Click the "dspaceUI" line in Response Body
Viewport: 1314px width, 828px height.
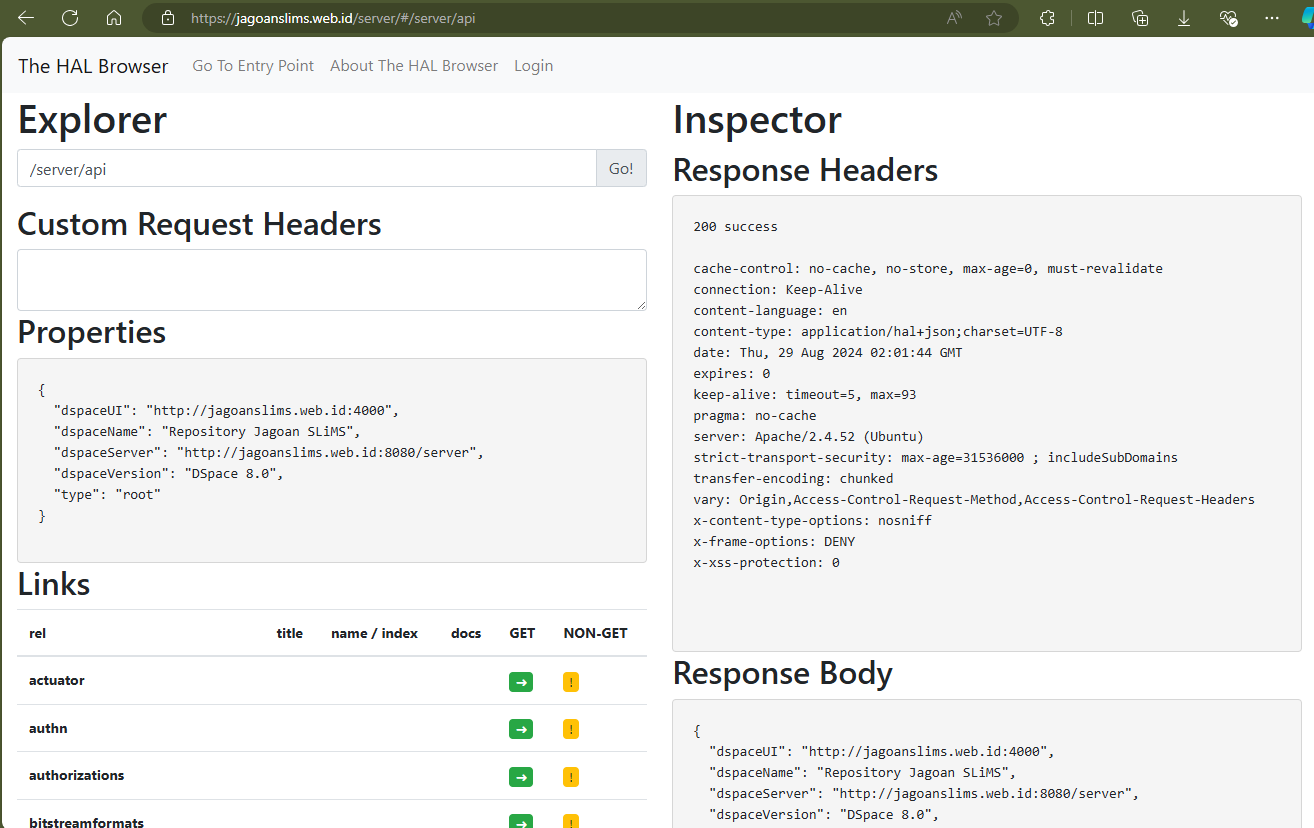882,752
